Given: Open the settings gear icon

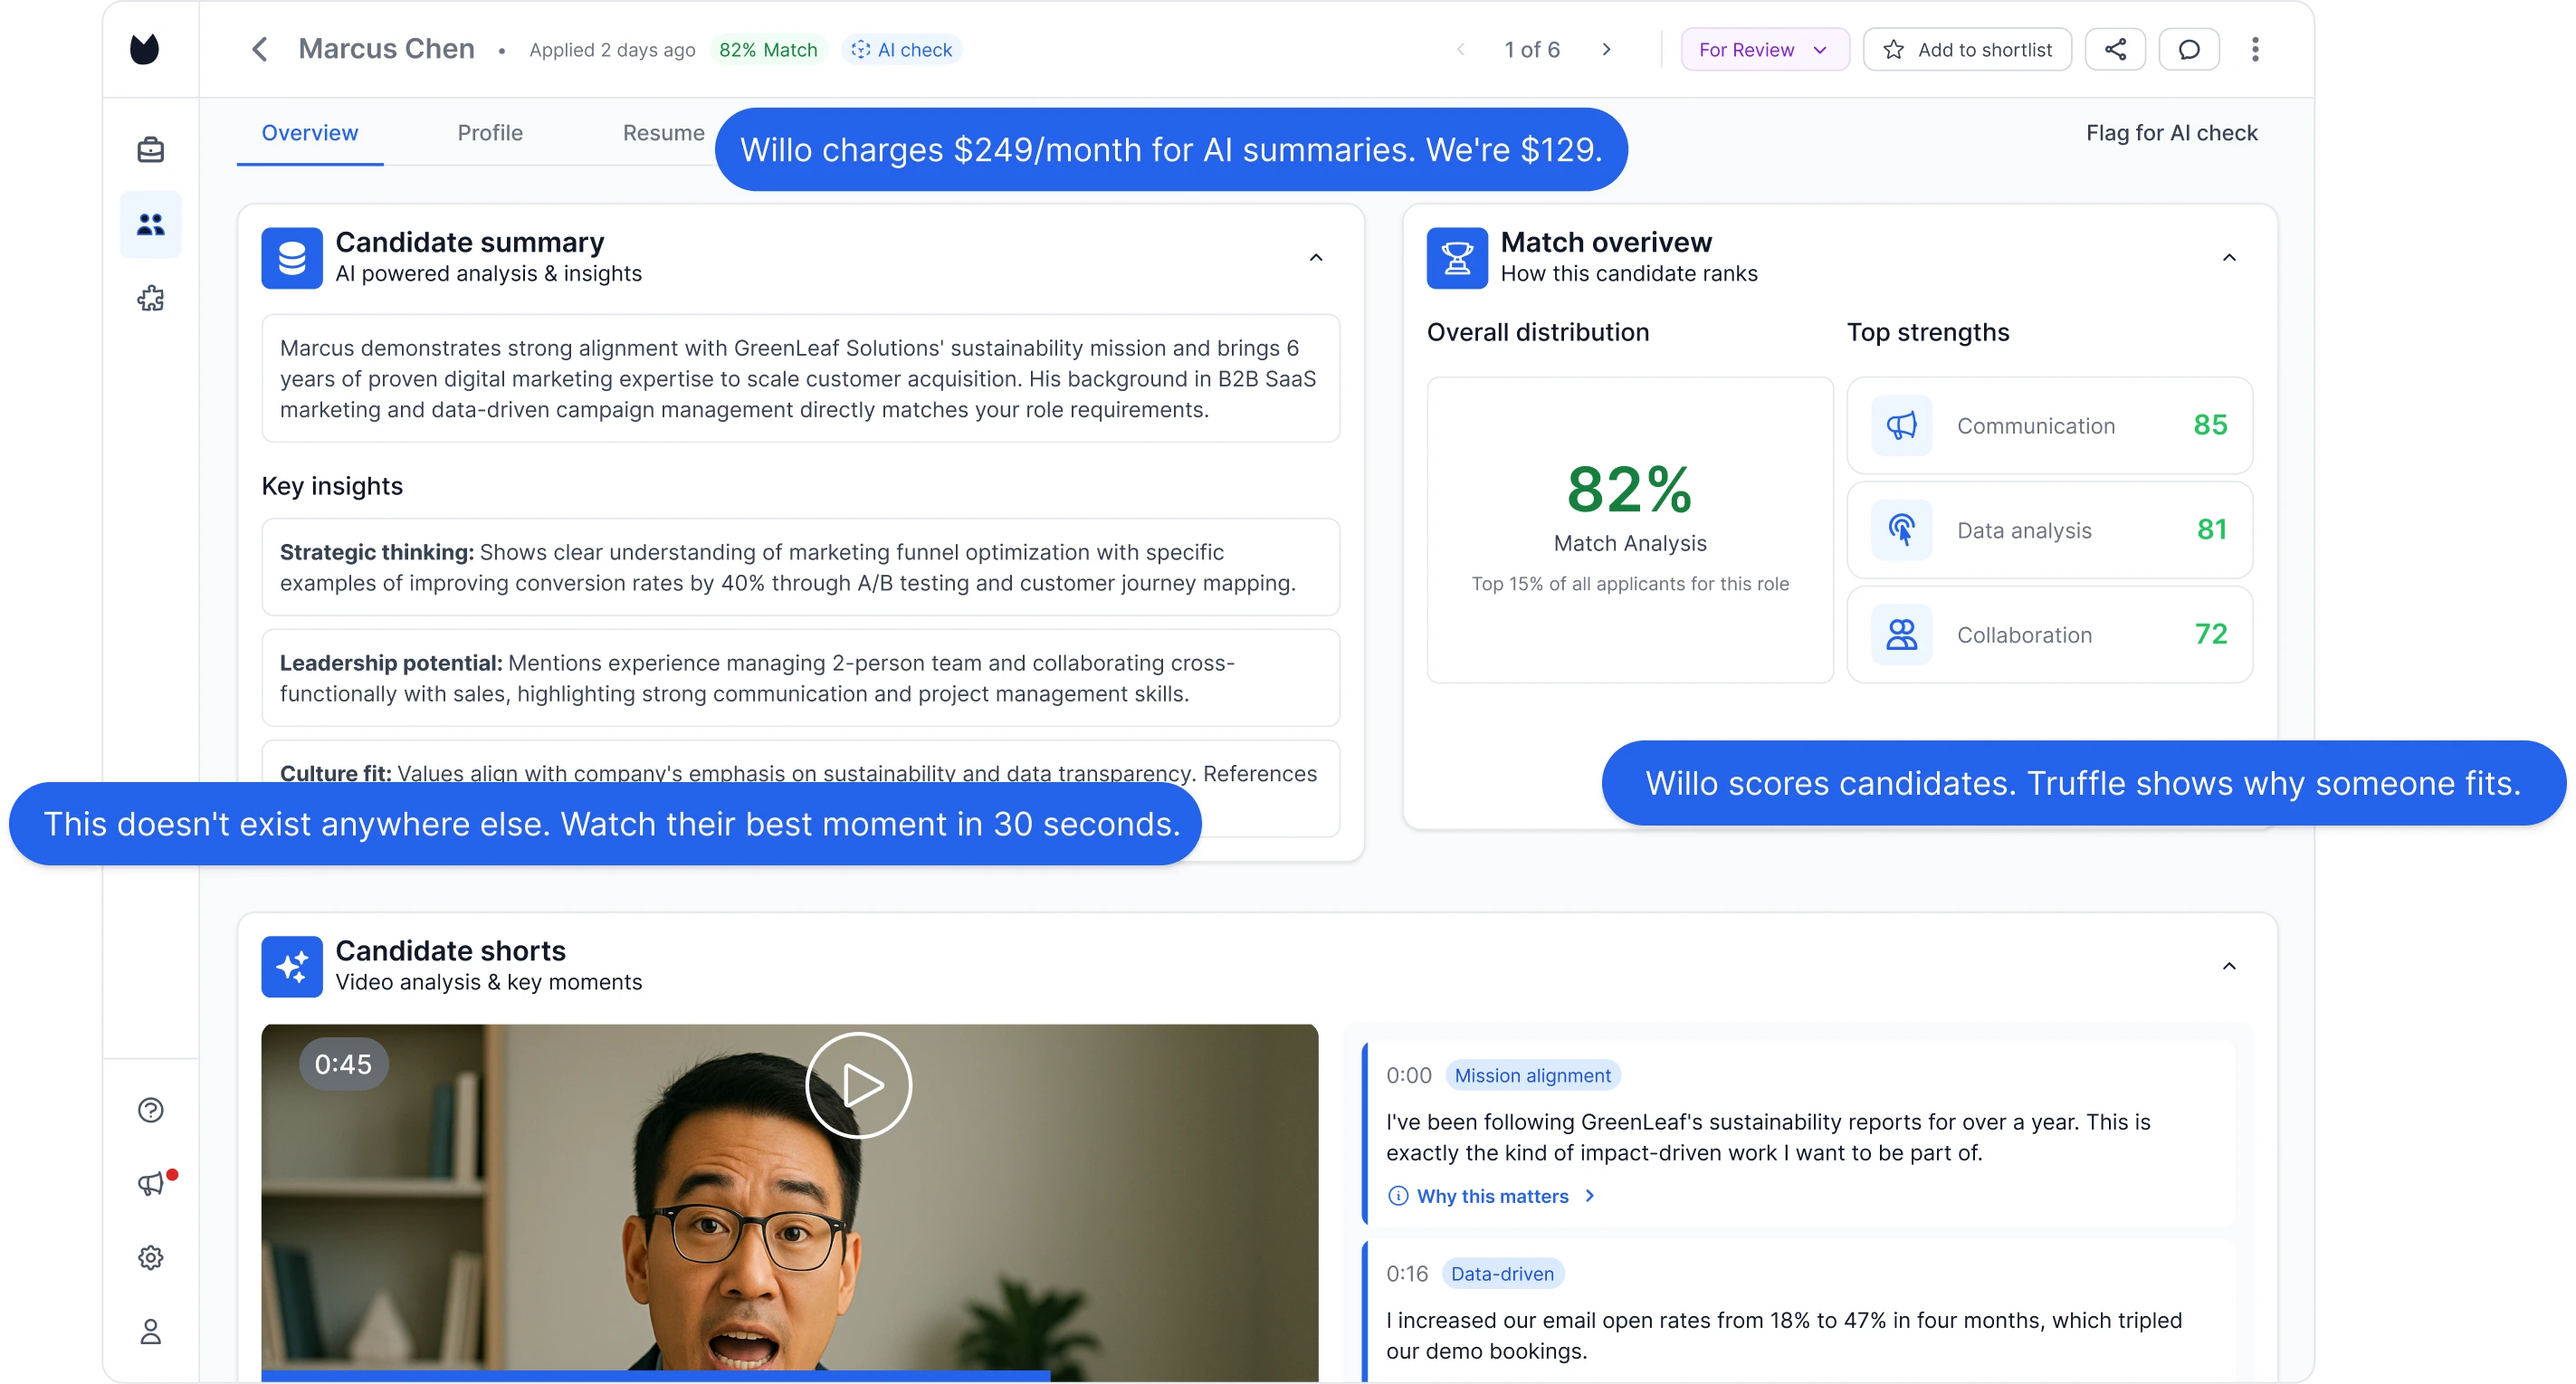Looking at the screenshot, I should [x=150, y=1257].
